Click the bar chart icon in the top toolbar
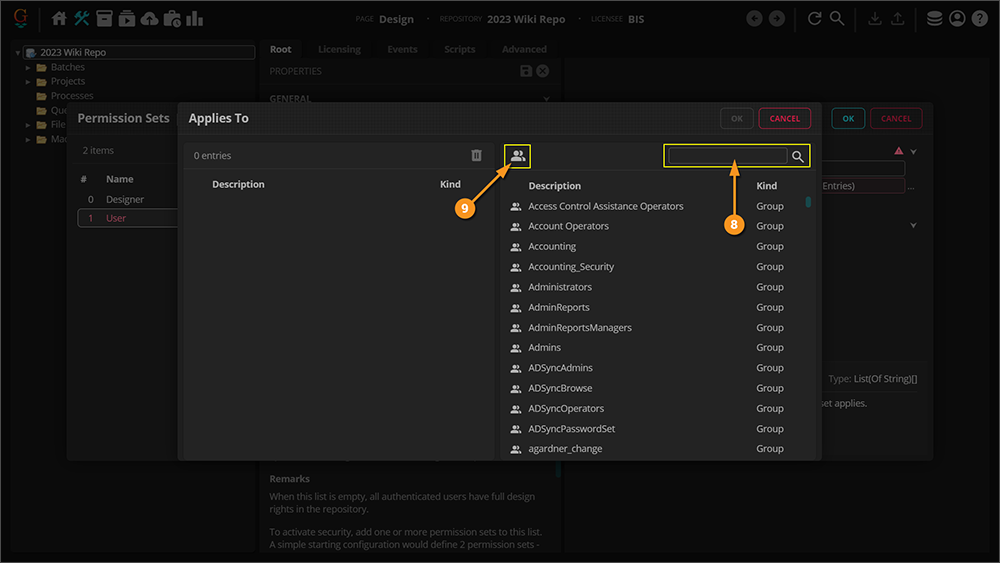Screen dimensions: 1000x563 [194, 19]
